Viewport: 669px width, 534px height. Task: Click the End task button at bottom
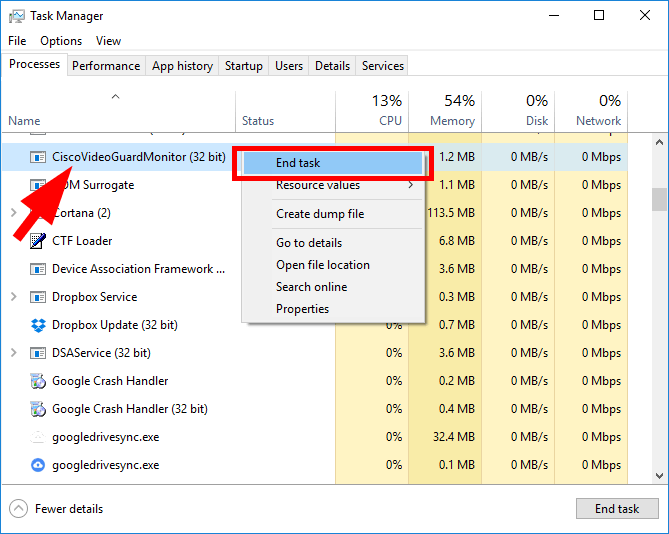click(x=617, y=508)
